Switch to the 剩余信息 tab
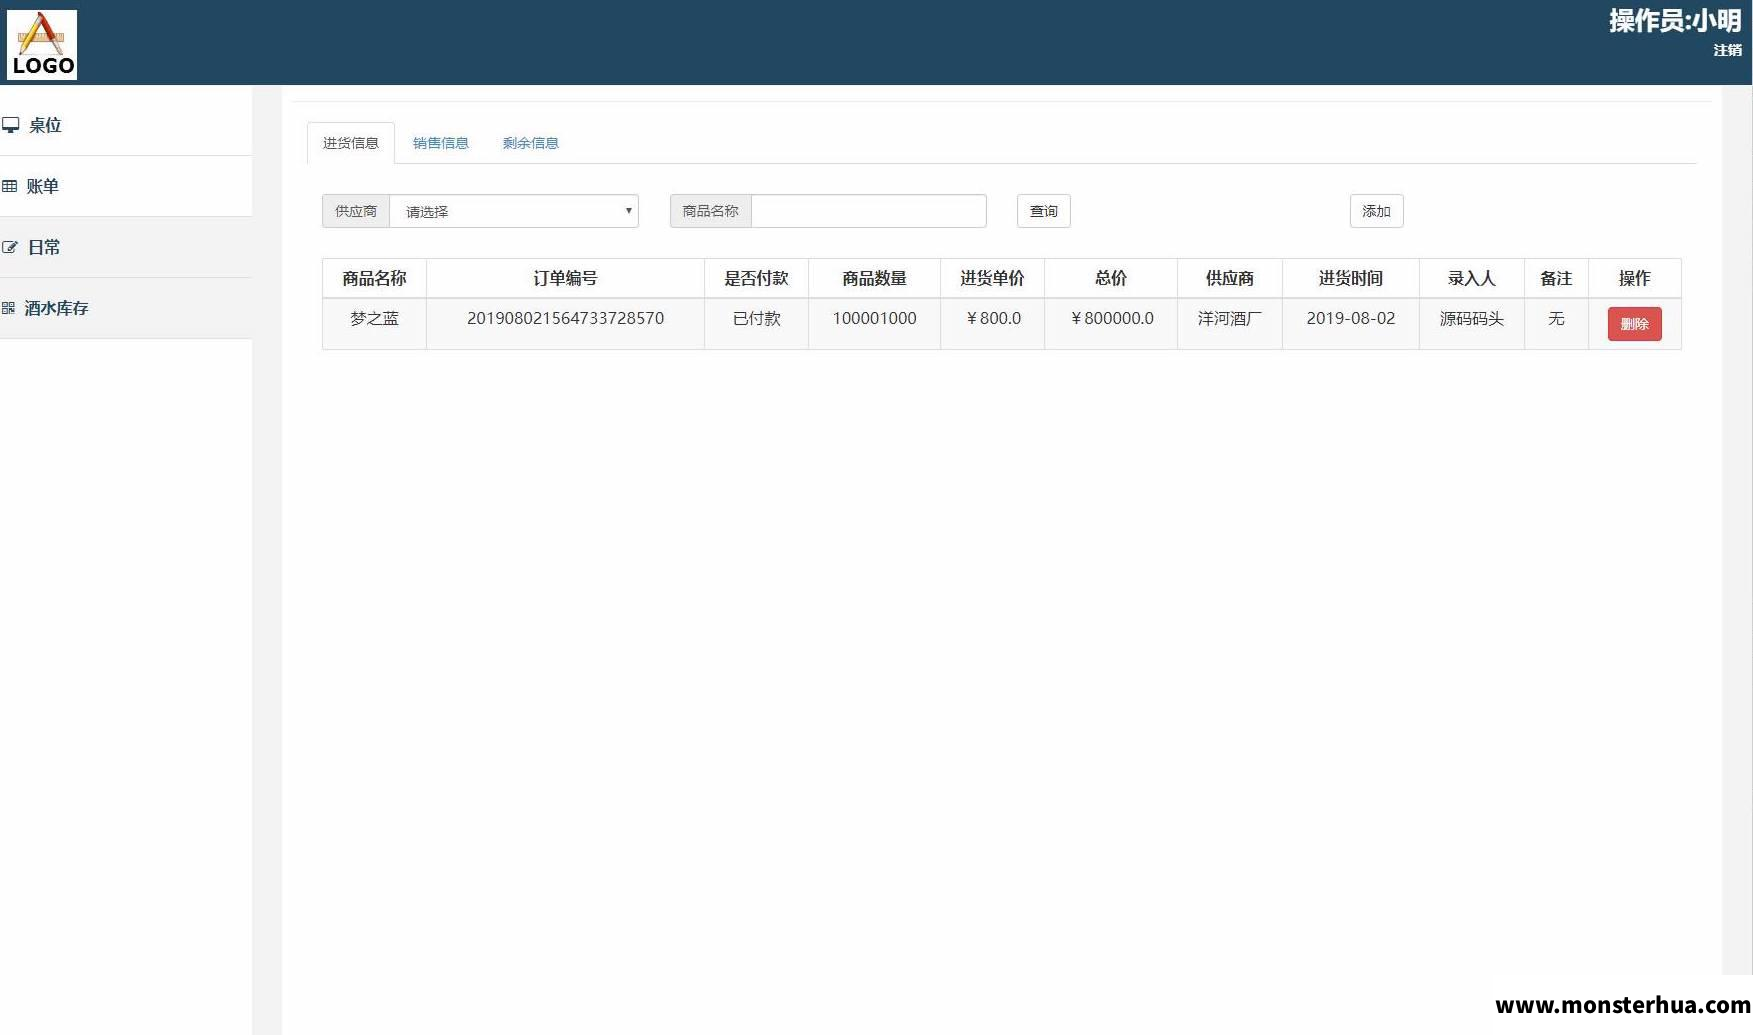This screenshot has width=1753, height=1035. click(531, 143)
